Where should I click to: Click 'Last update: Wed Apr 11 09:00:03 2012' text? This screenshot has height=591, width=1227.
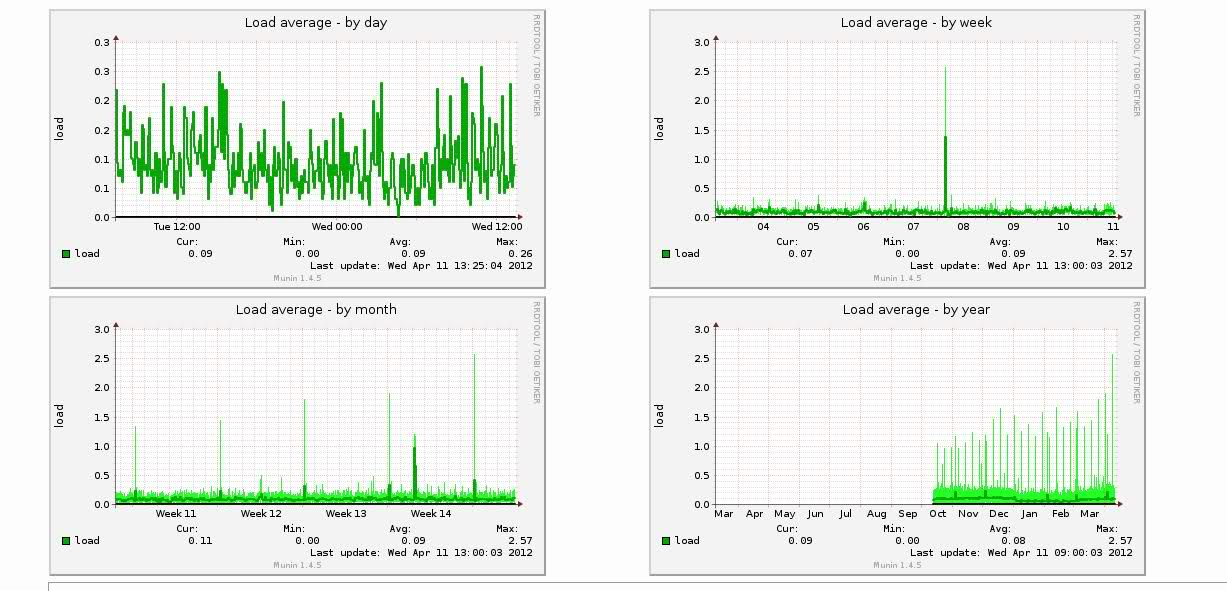point(1021,553)
